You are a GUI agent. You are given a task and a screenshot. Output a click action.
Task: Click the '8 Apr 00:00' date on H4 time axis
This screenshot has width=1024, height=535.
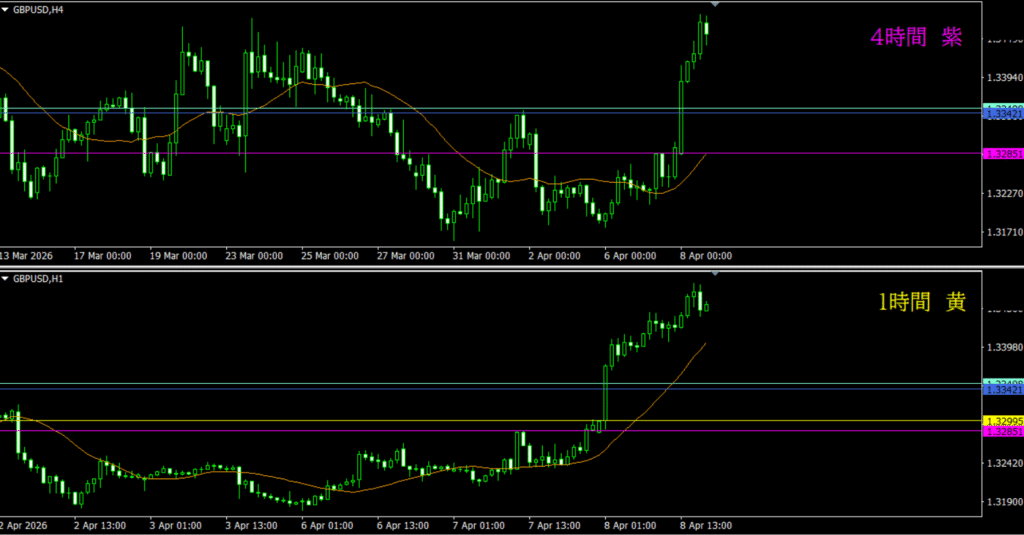[706, 256]
